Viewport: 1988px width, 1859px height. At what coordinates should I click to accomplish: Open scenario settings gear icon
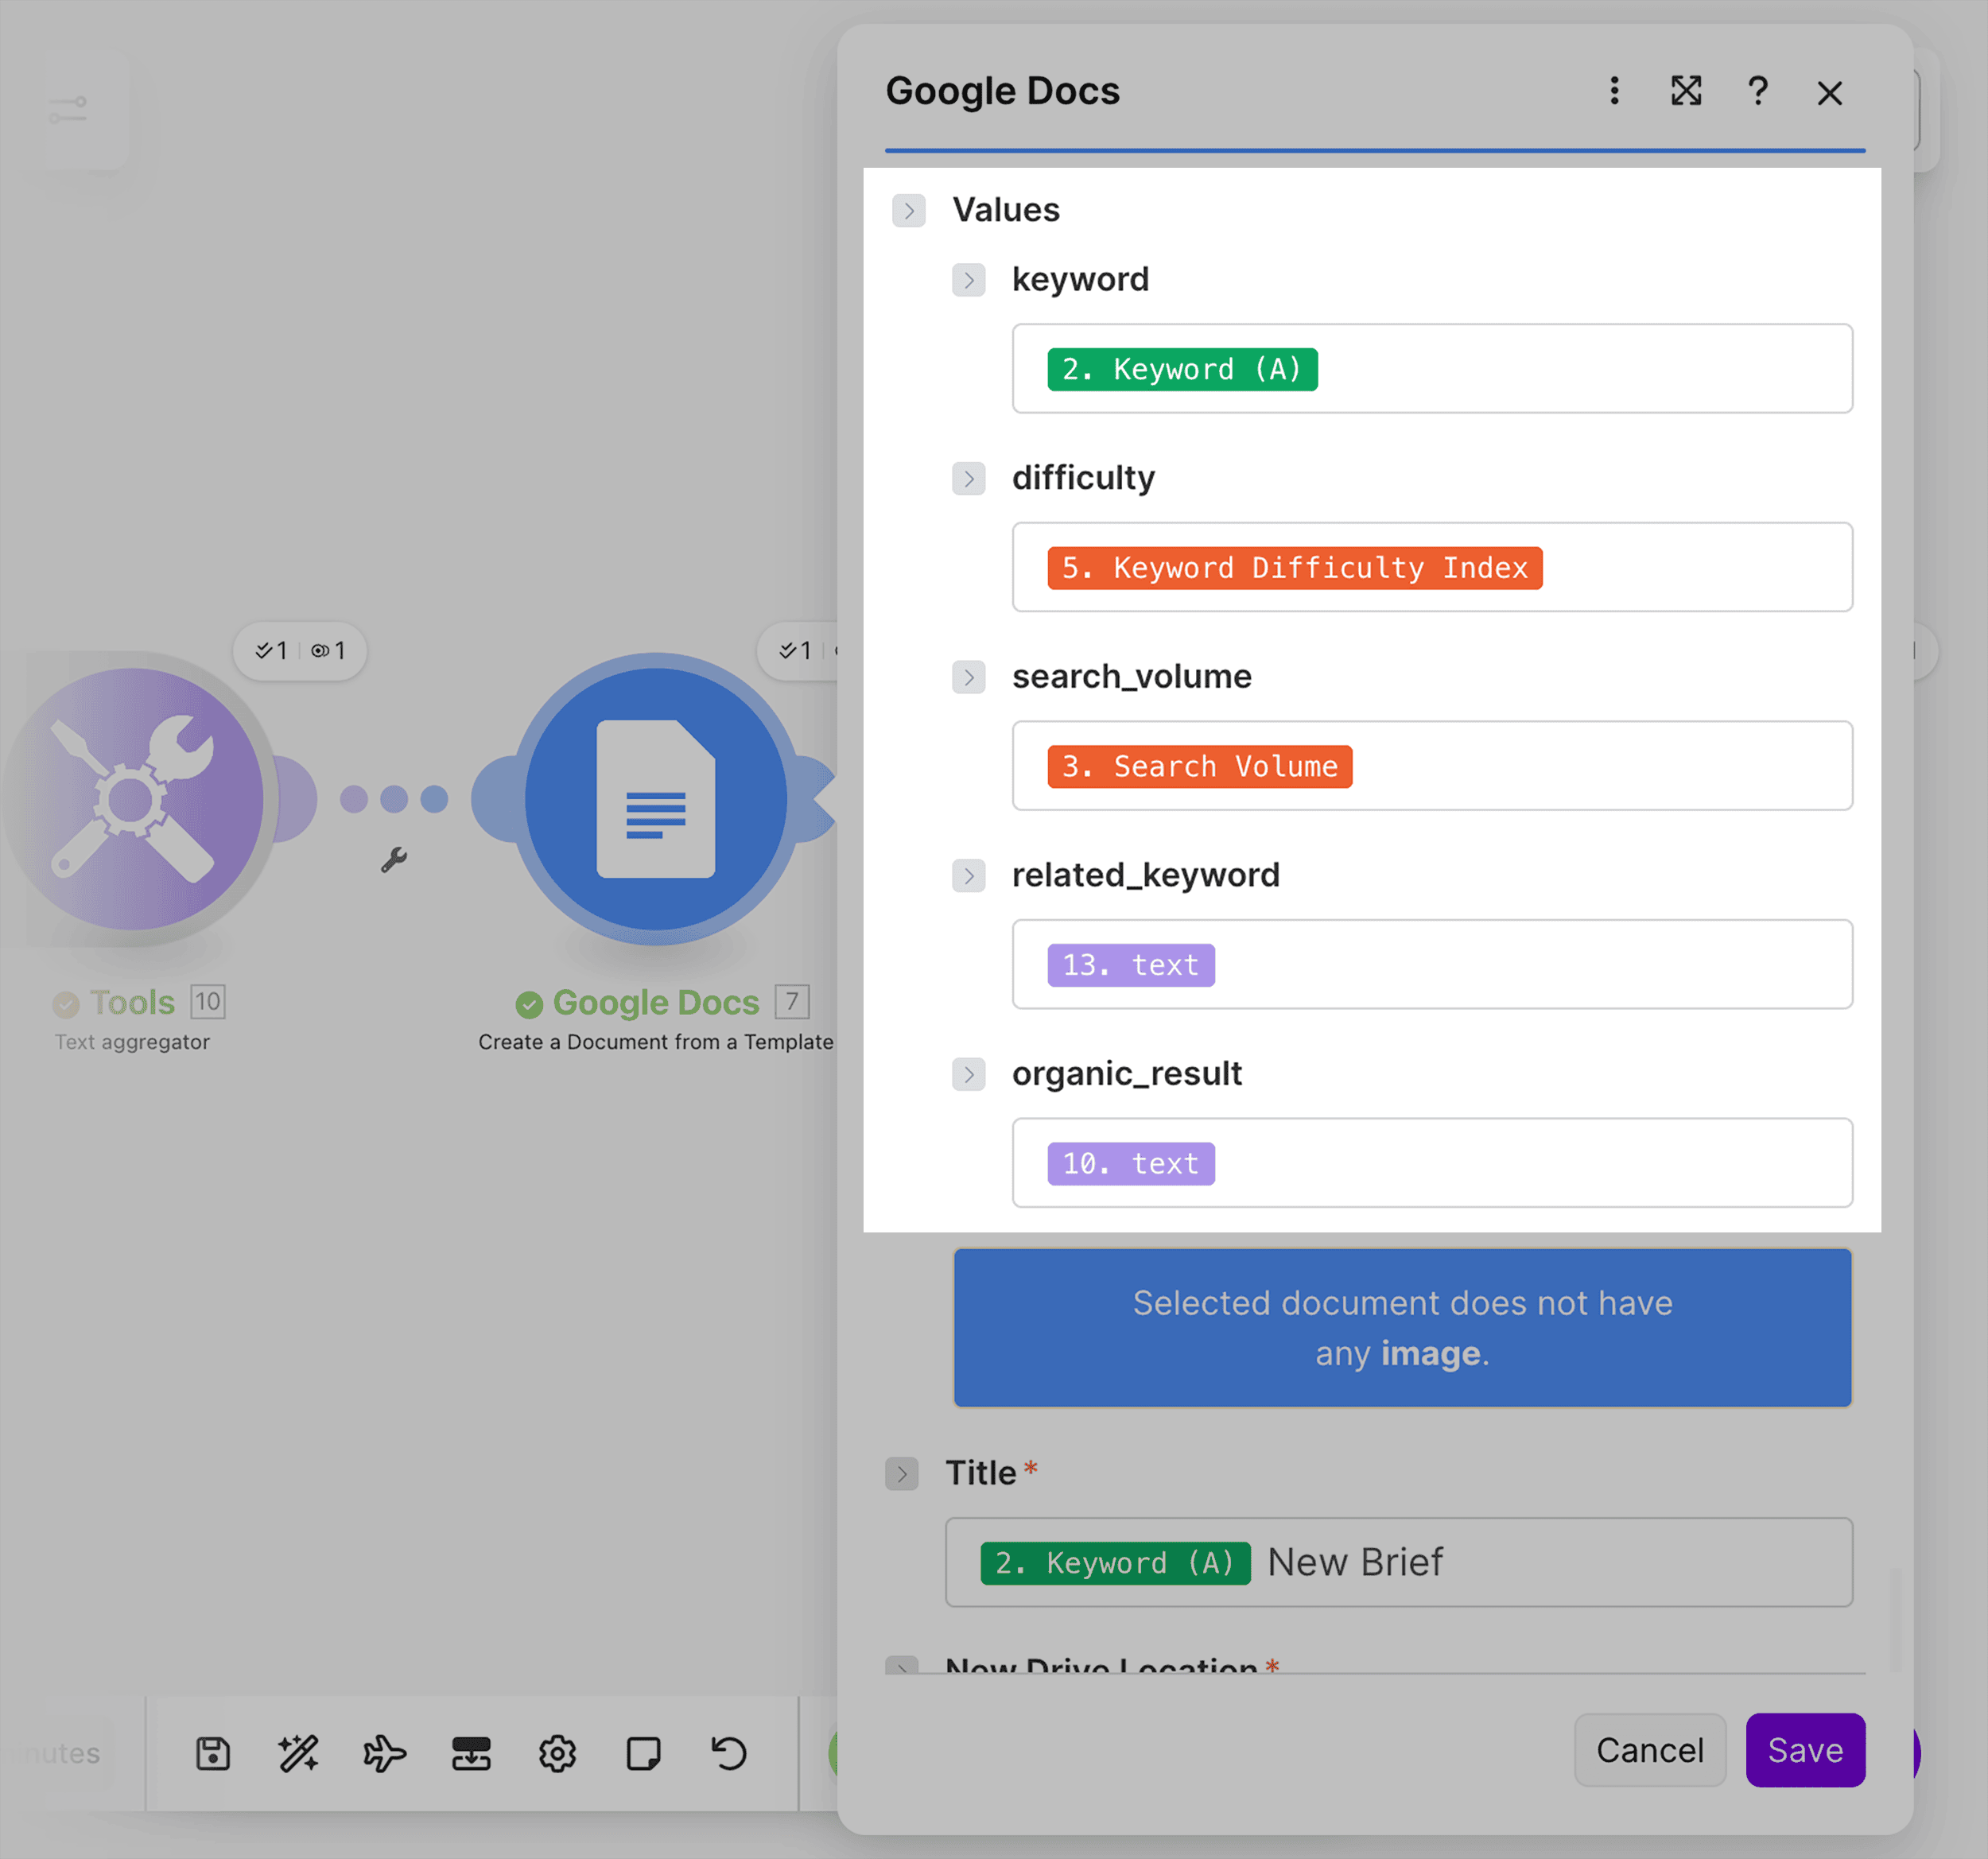click(557, 1753)
